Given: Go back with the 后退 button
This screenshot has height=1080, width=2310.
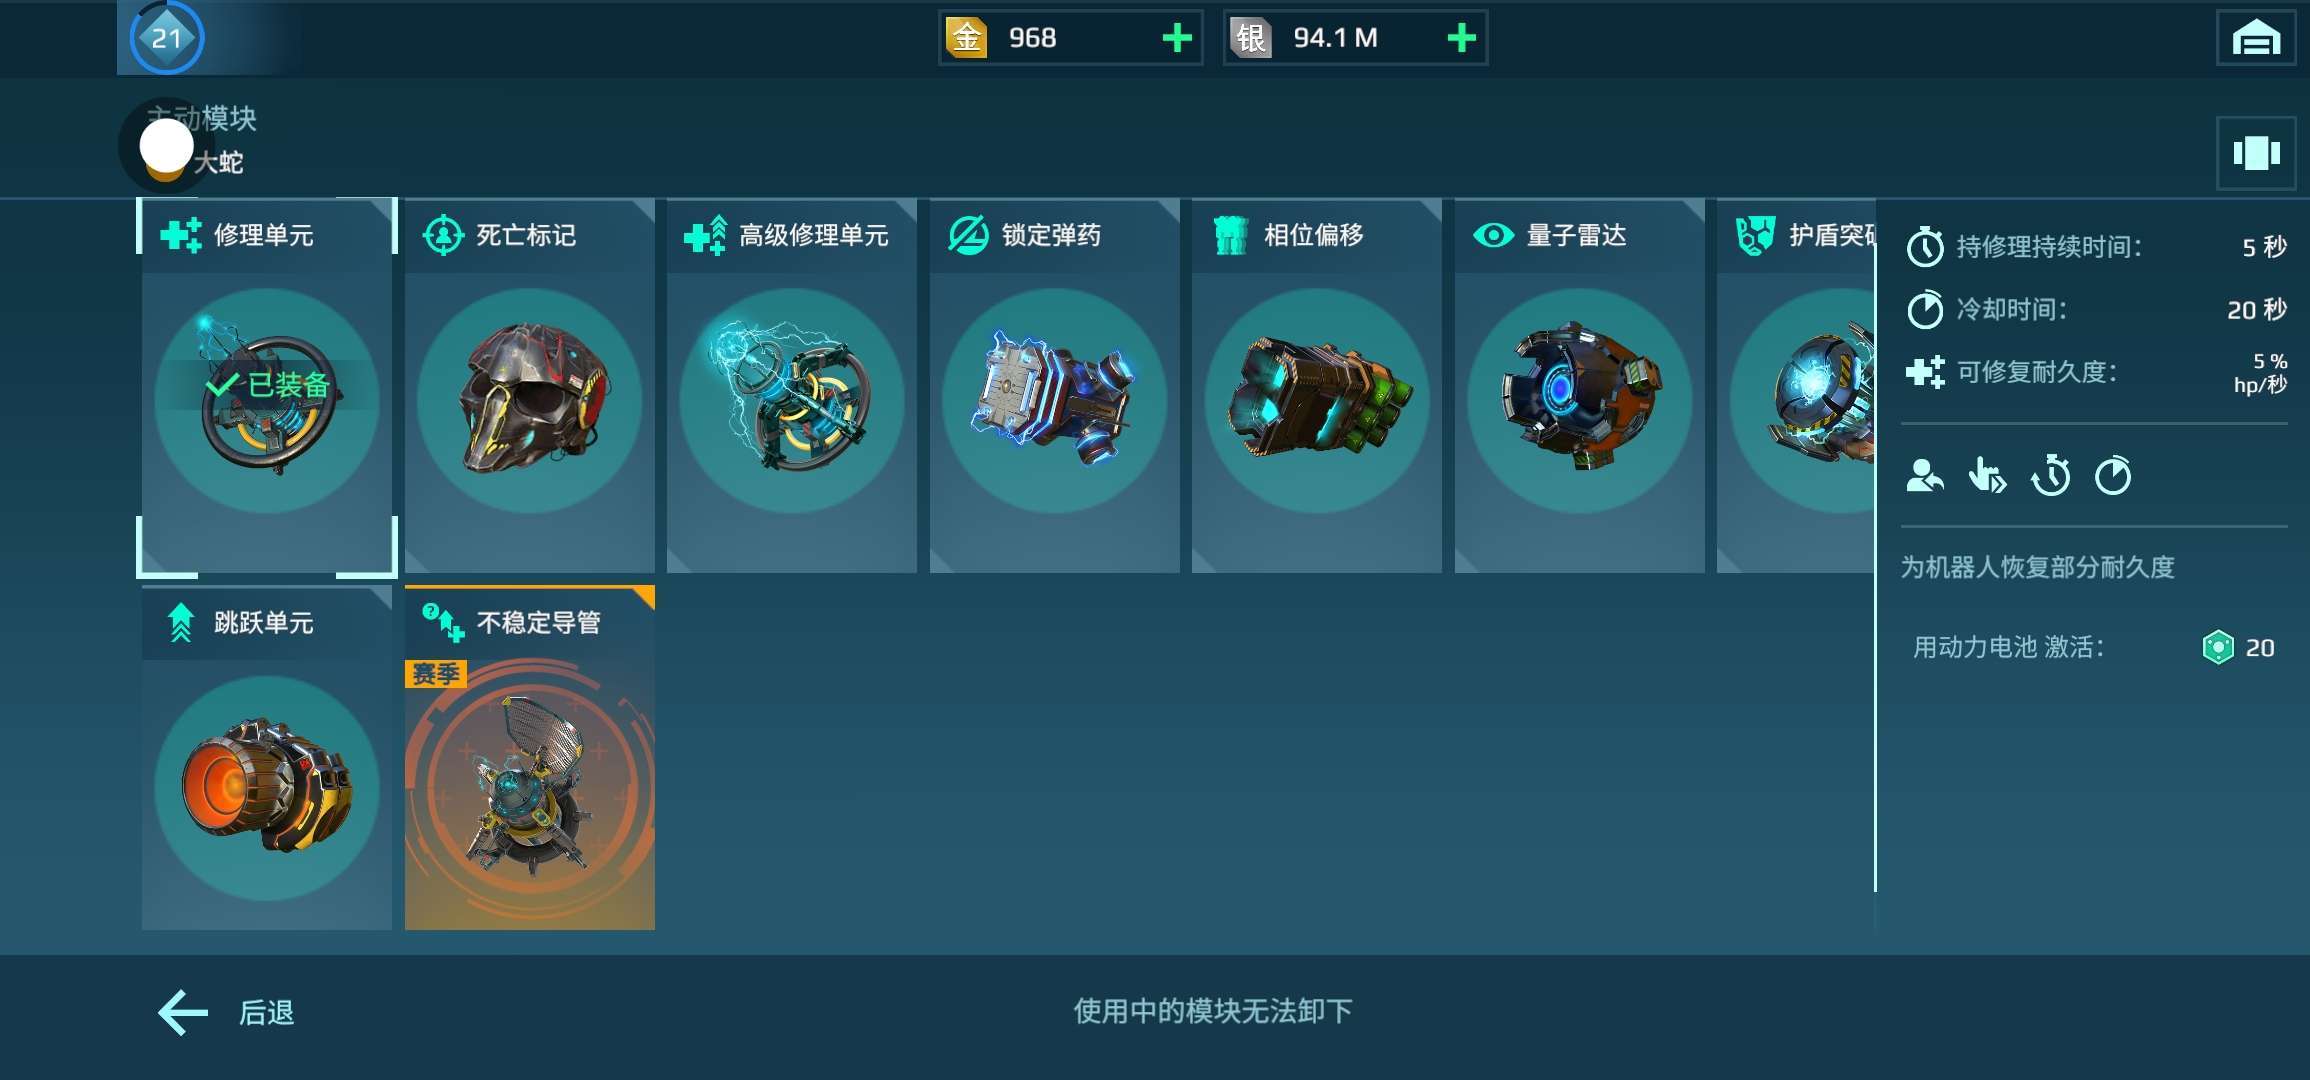Looking at the screenshot, I should tap(226, 1013).
